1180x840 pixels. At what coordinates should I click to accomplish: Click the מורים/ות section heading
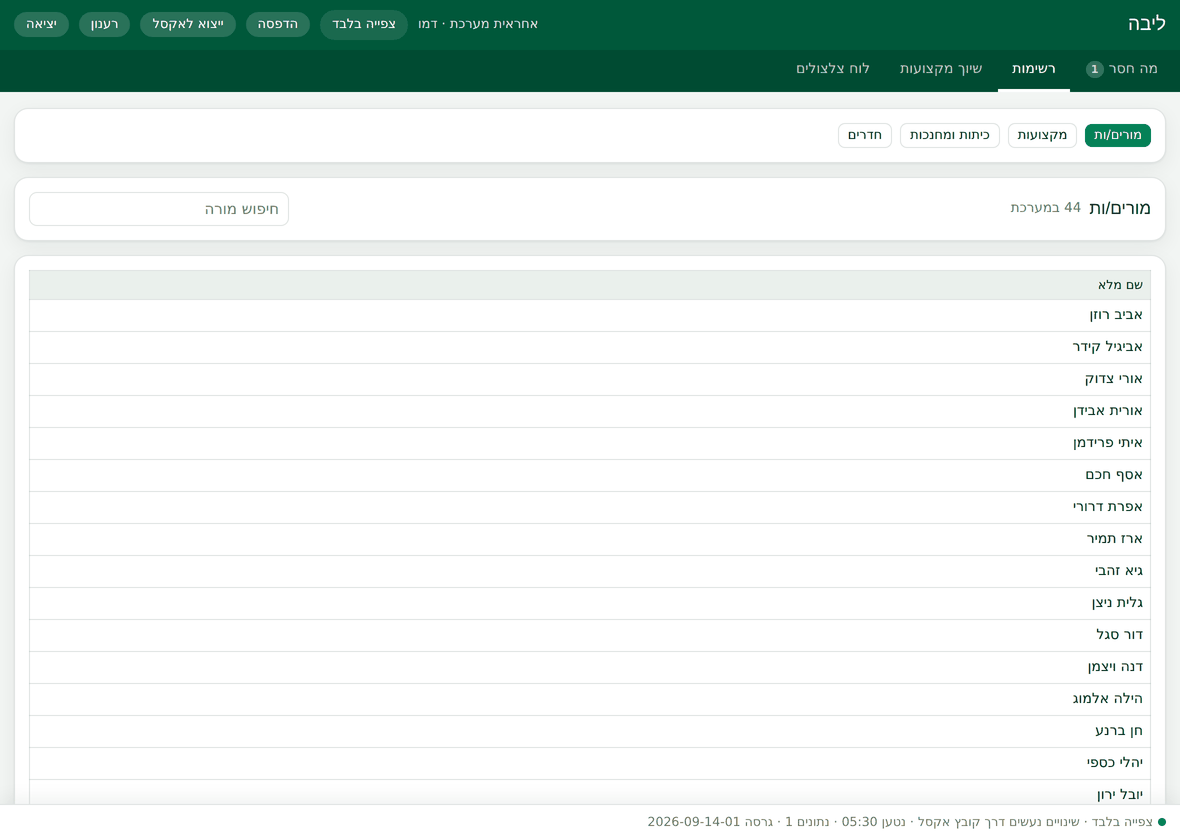coord(1120,208)
